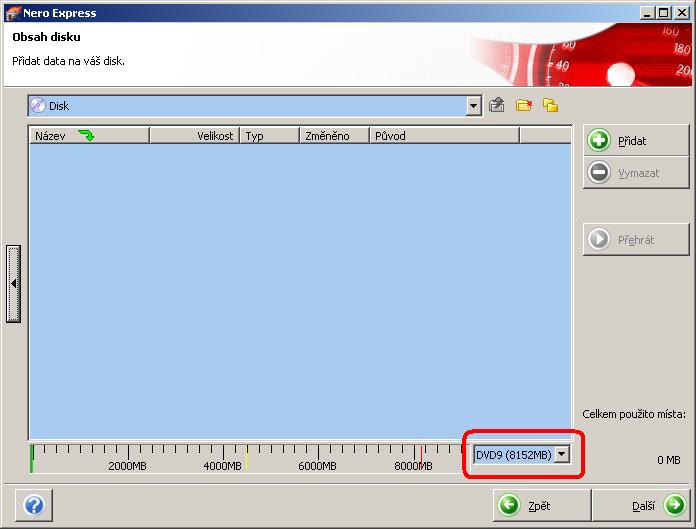Maximize the Nero Express window

coord(664,13)
